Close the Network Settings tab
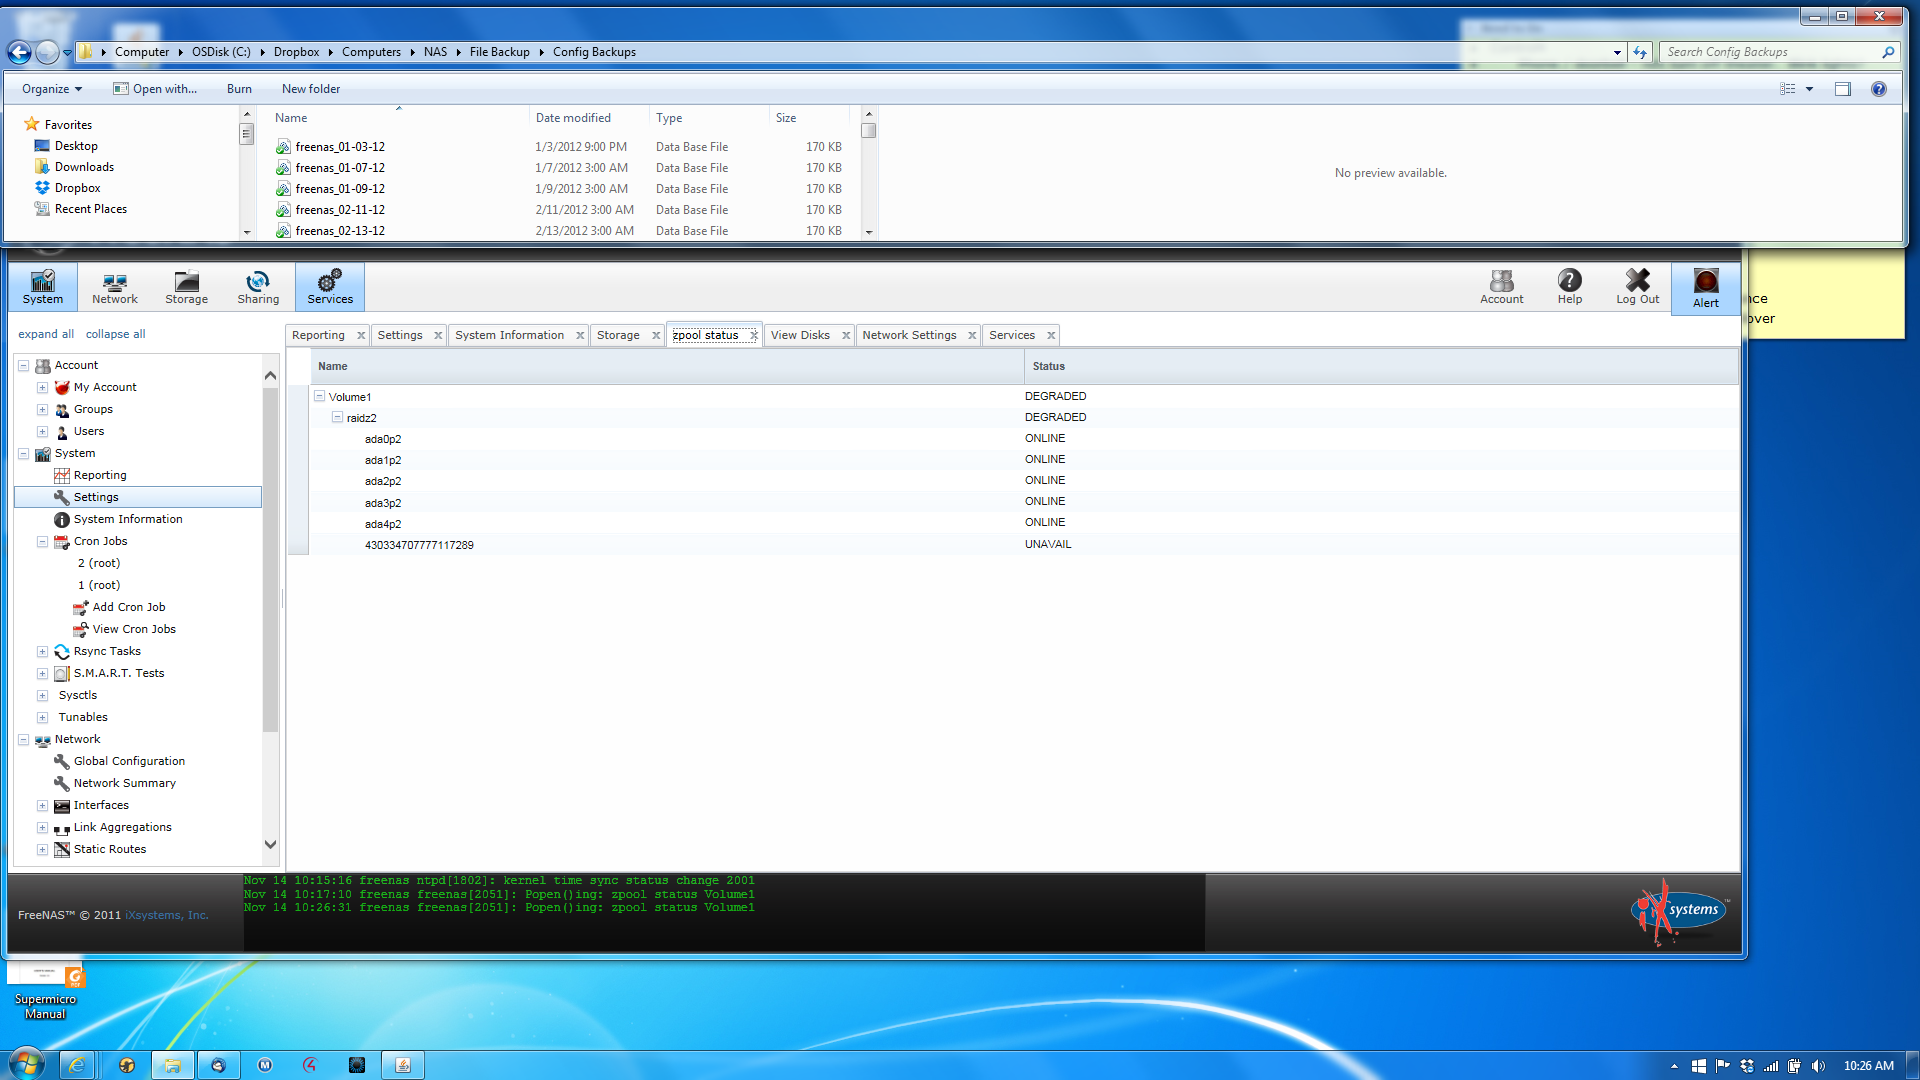The image size is (1920, 1080). [972, 335]
